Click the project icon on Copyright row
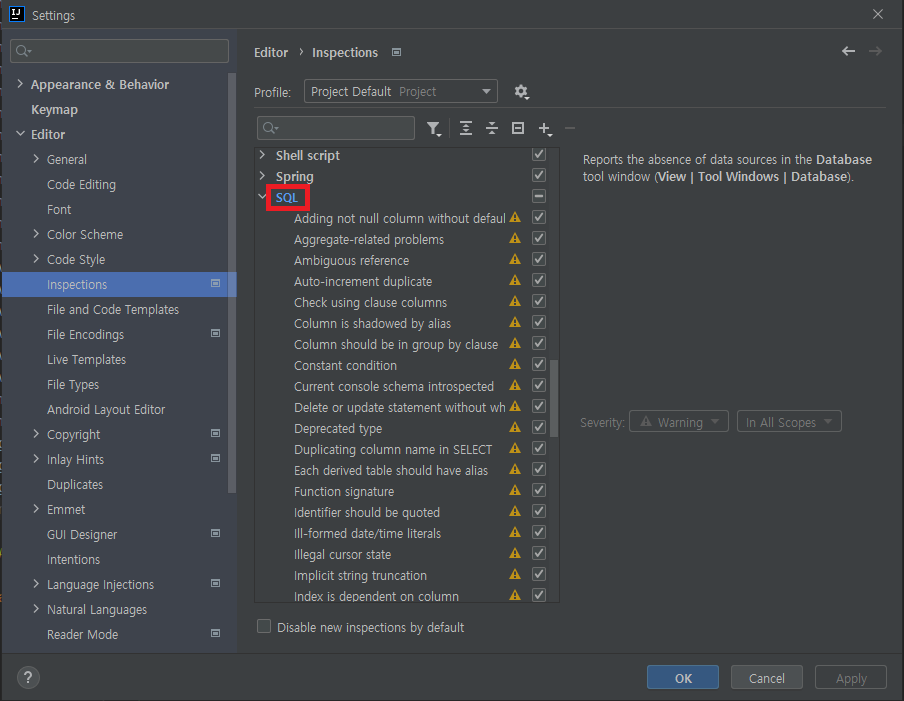The height and width of the screenshot is (701, 904). (216, 433)
